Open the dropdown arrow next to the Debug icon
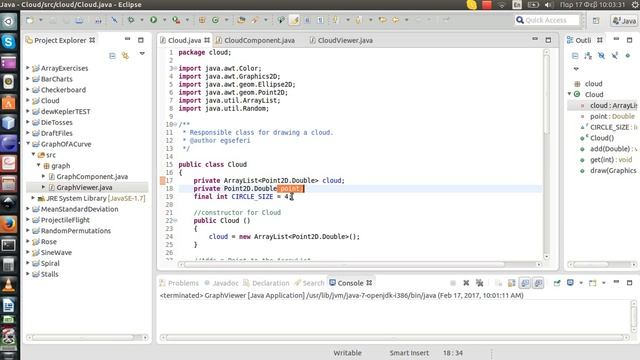Screen dimensions: 640x360 (142, 20)
